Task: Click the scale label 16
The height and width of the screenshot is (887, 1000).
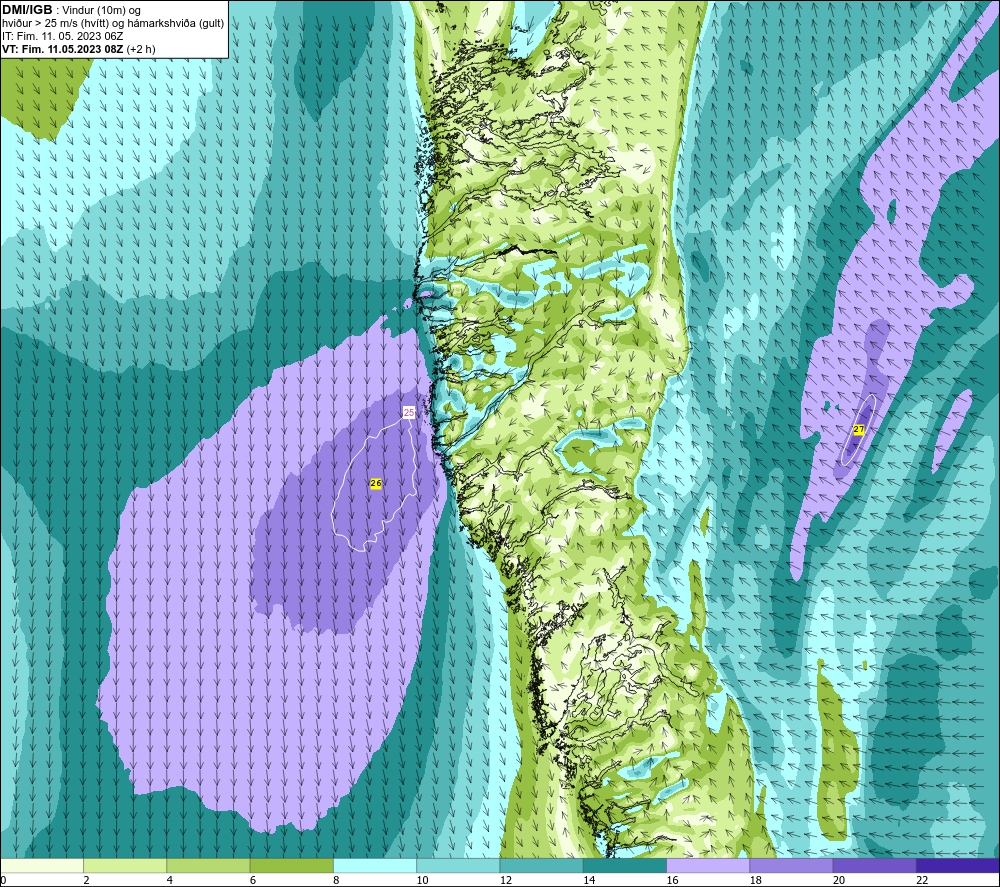Action: click(x=673, y=880)
